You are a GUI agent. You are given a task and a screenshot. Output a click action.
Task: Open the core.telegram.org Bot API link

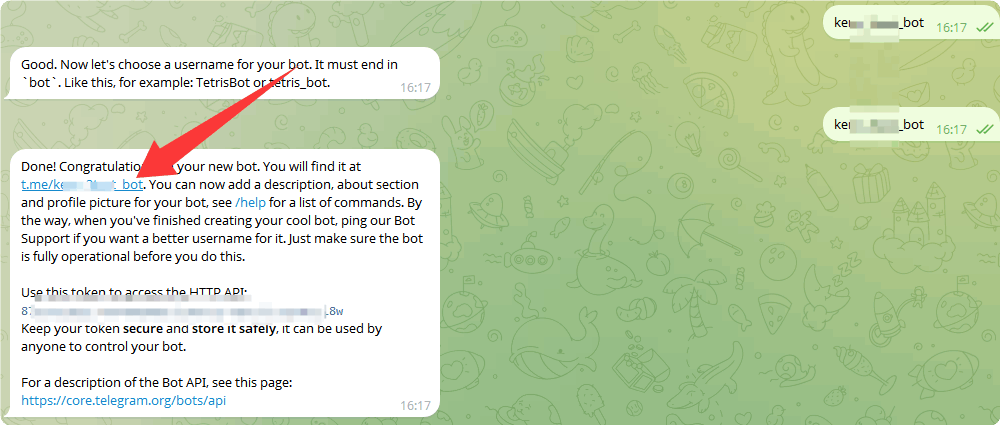tap(117, 401)
